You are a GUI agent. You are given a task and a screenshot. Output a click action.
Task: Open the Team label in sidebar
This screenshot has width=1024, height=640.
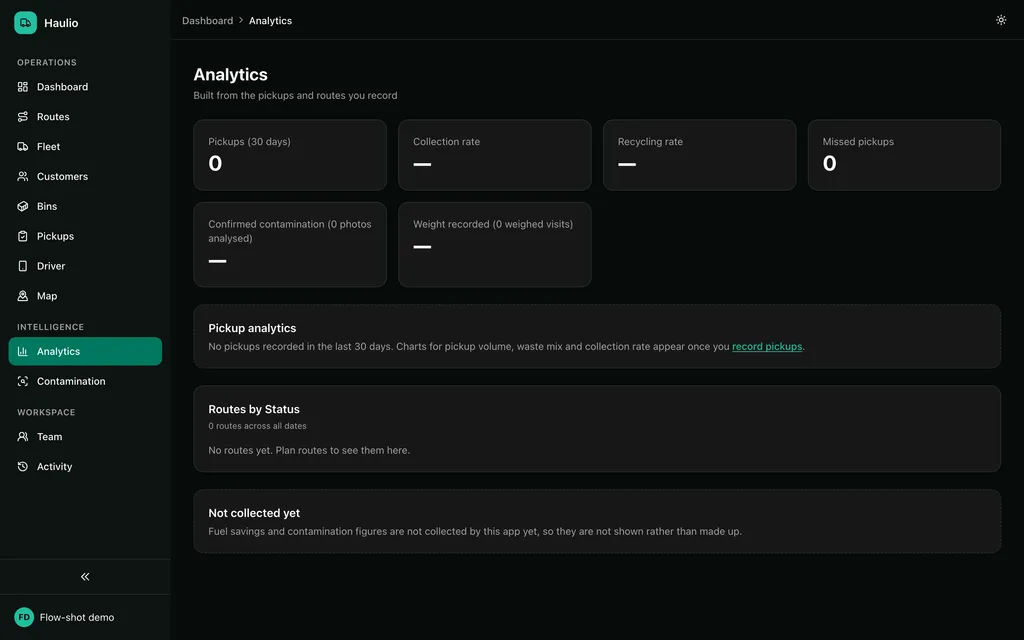point(50,437)
